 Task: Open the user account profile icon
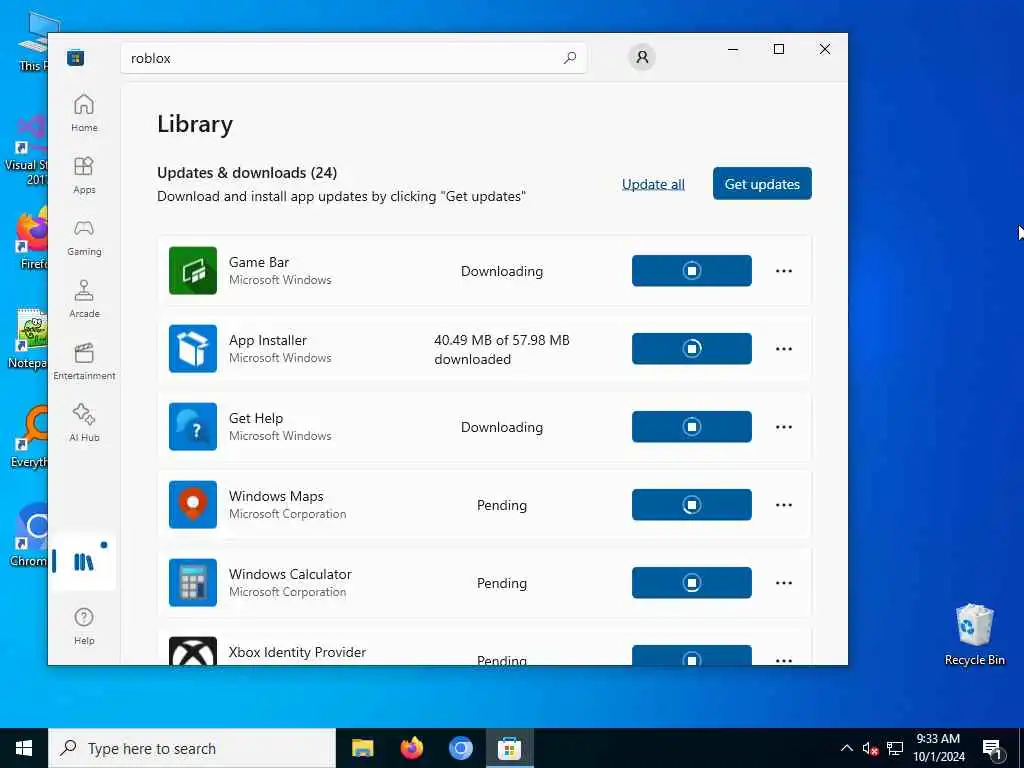[642, 57]
